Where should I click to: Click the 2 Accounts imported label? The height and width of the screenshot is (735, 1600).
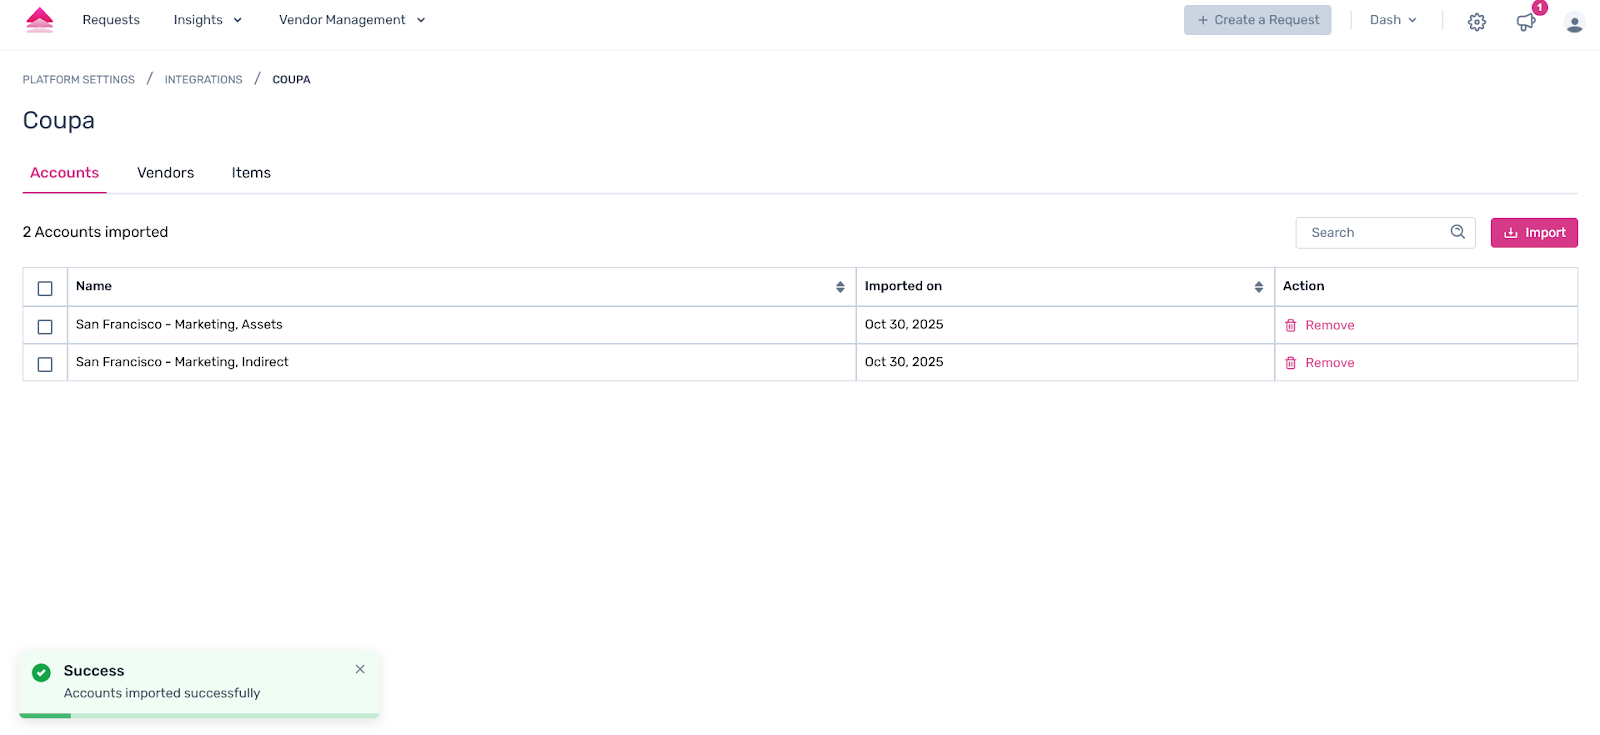coord(95,232)
